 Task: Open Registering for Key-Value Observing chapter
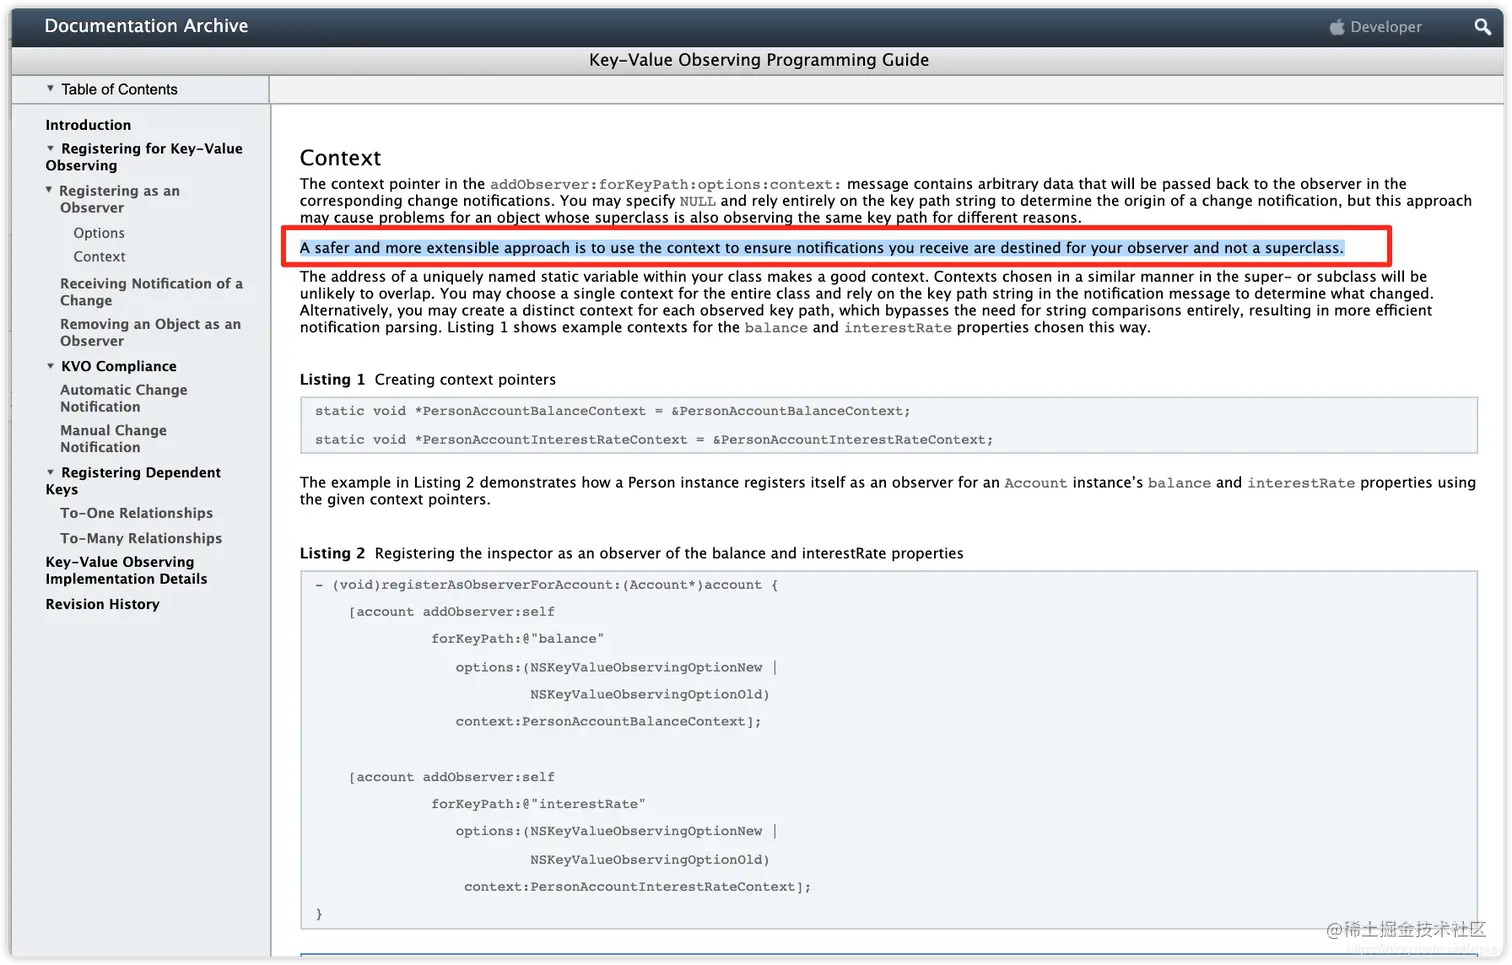coord(144,157)
